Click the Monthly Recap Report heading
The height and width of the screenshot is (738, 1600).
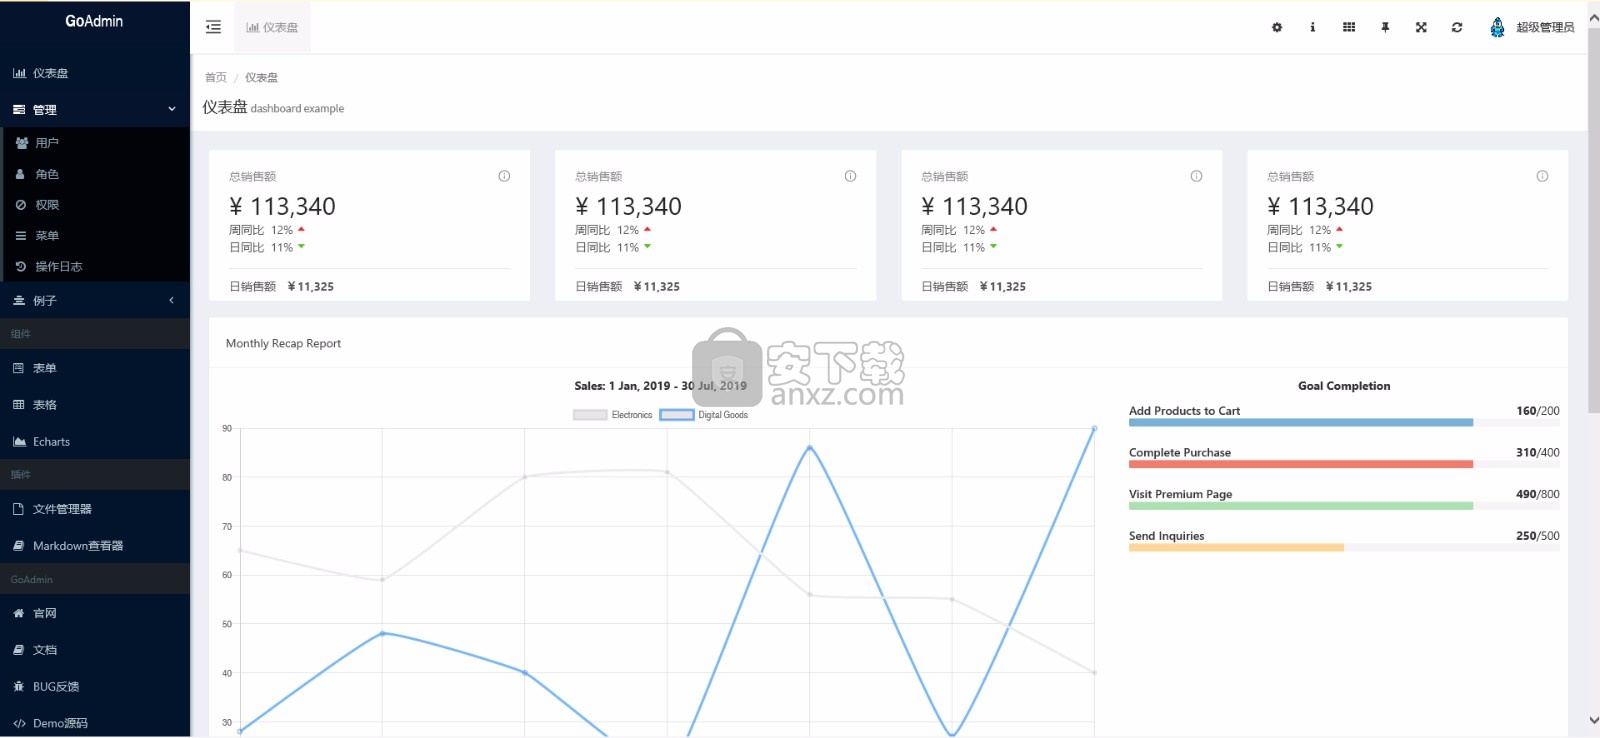tap(283, 343)
